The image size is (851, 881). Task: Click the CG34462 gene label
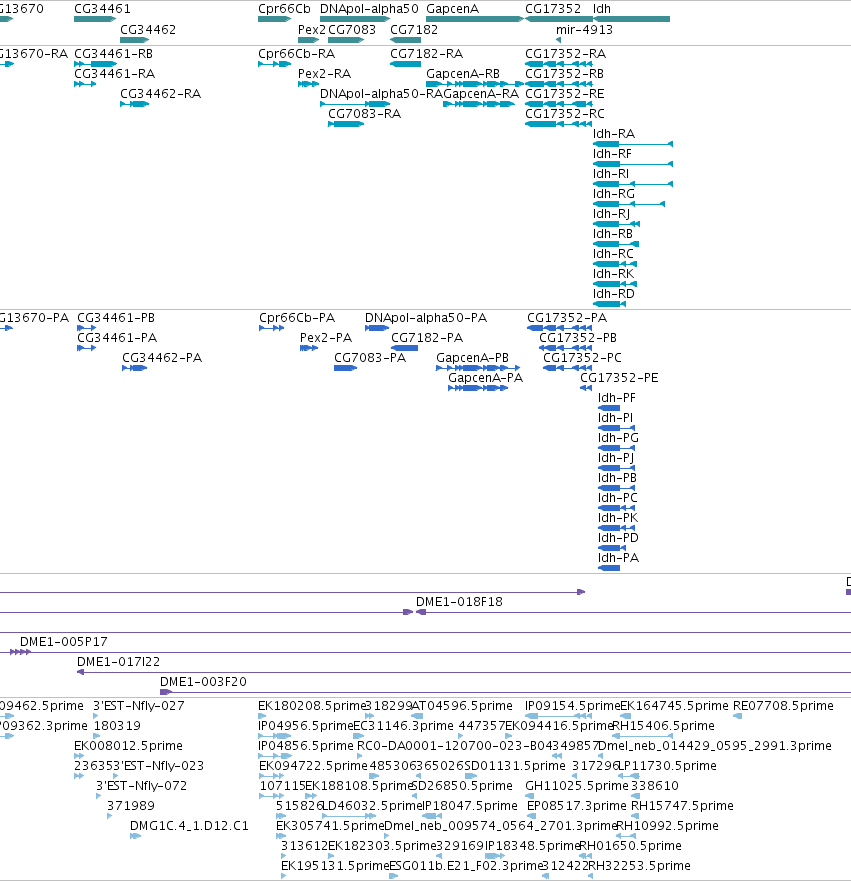[148, 29]
